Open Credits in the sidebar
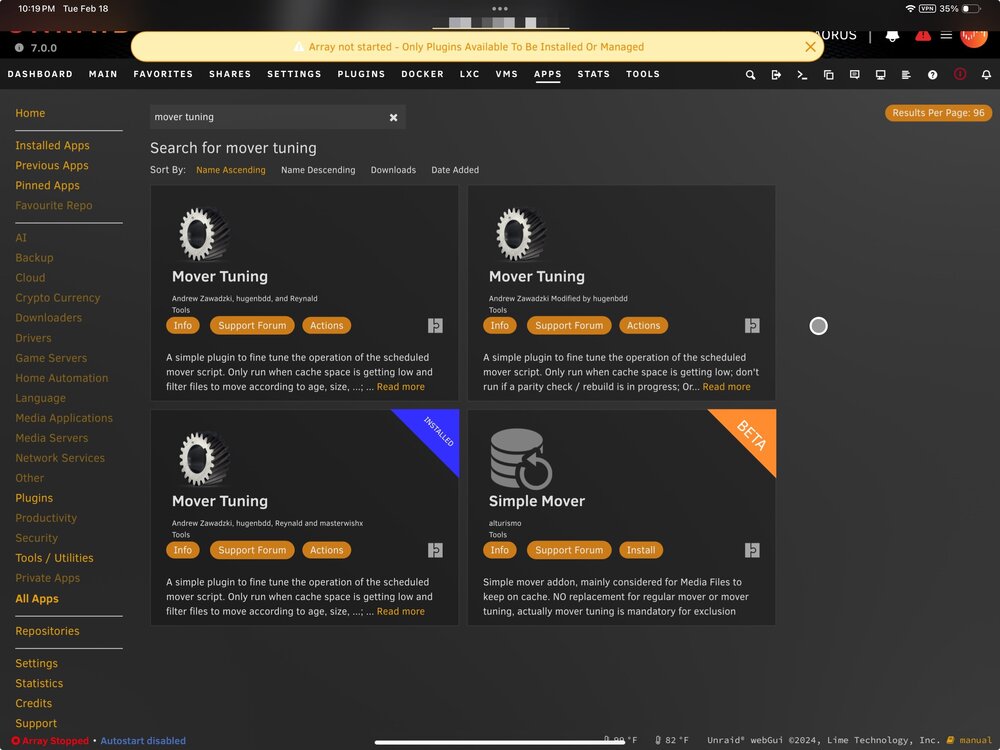 click(33, 704)
